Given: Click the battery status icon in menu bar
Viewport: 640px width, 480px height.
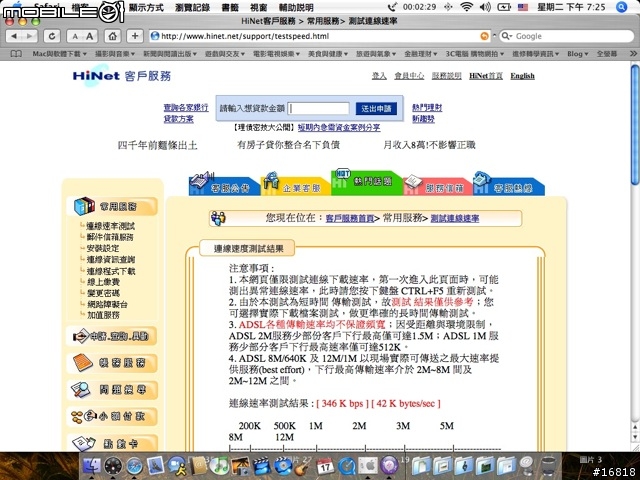Looking at the screenshot, I should 504,7.
